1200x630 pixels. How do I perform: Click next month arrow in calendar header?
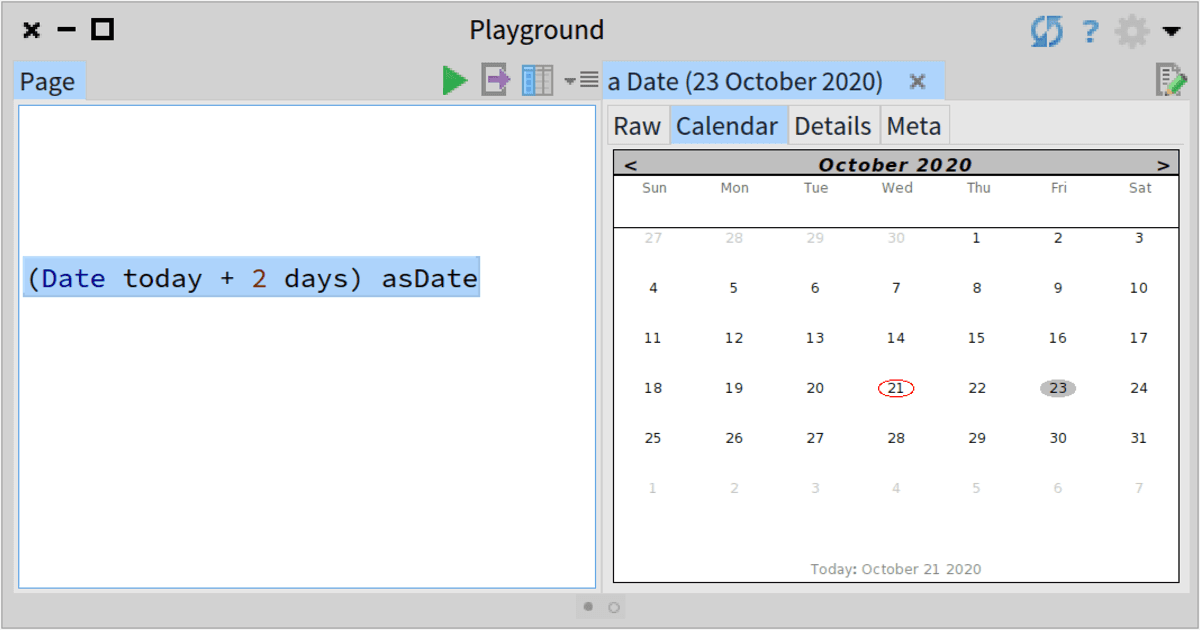point(1163,163)
